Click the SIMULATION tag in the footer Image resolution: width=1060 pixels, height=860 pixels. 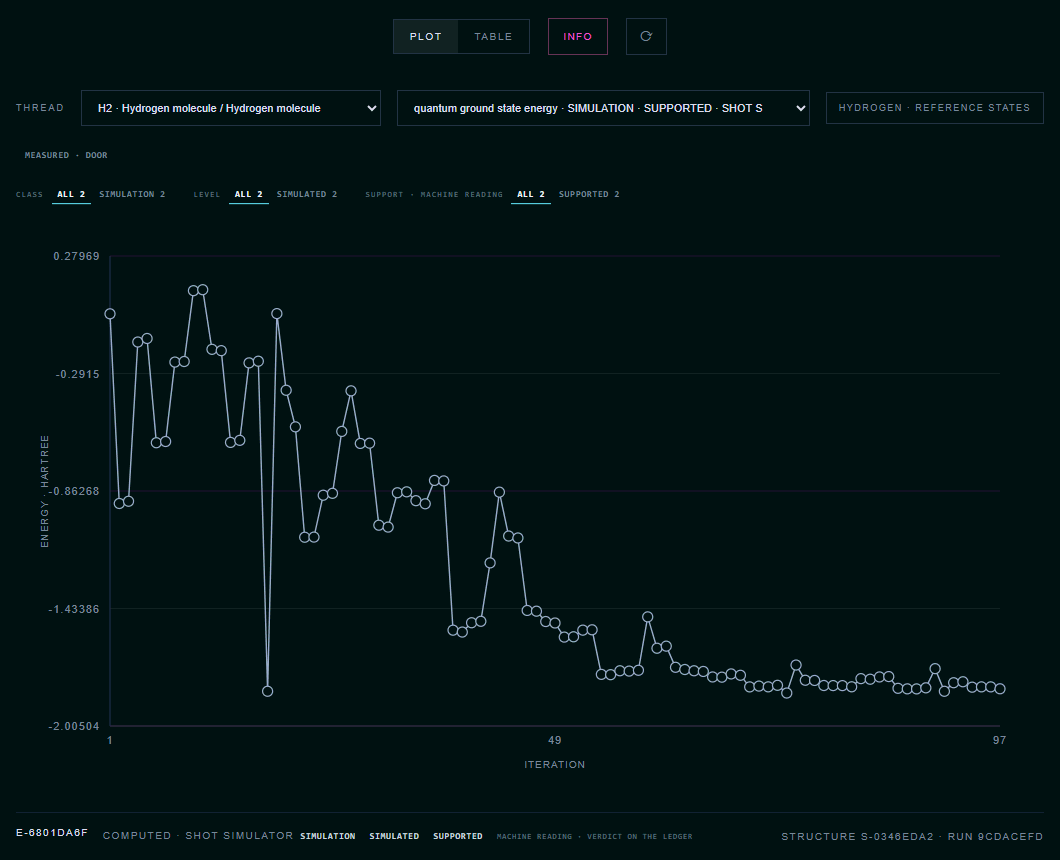328,836
